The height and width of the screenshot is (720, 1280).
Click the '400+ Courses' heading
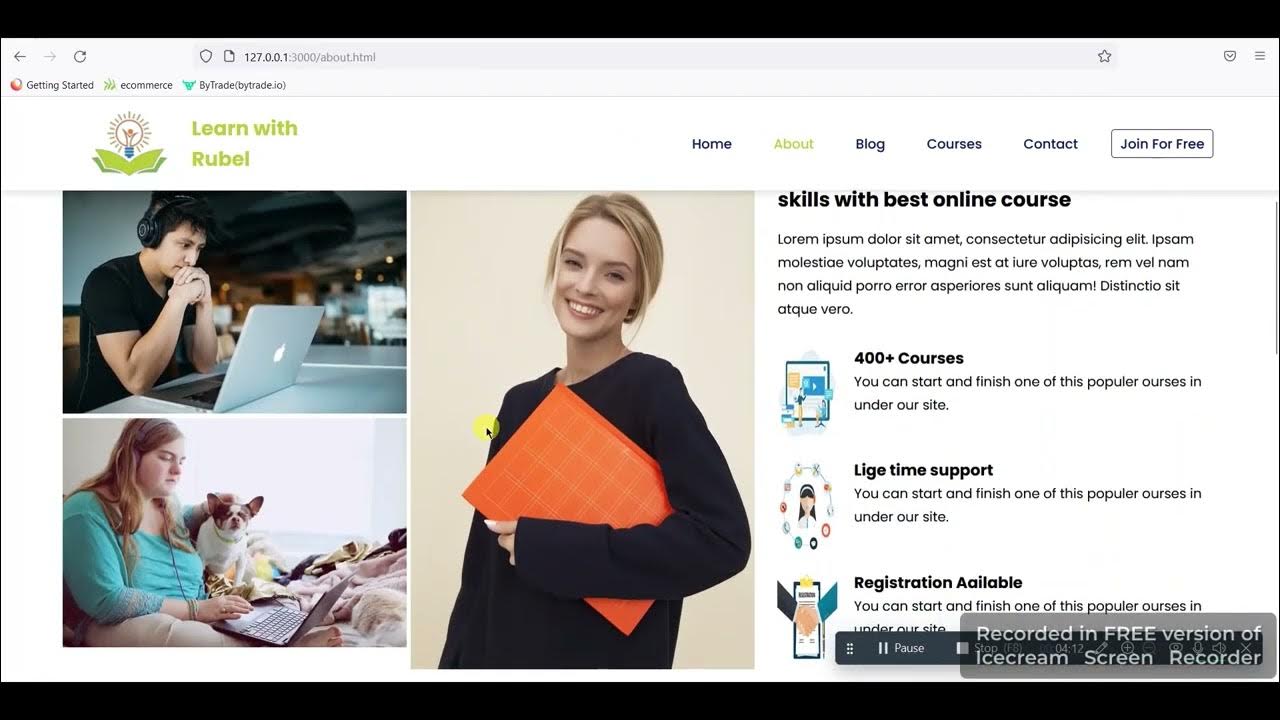(x=909, y=358)
